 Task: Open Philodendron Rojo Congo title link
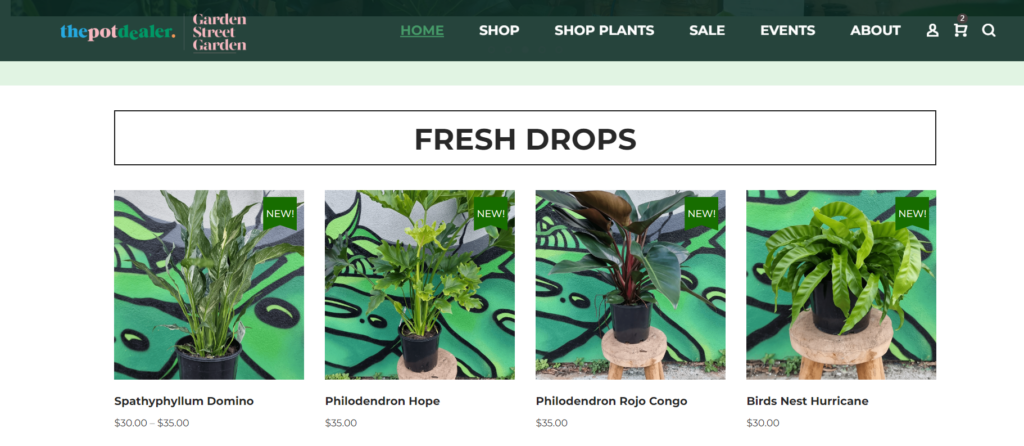[x=611, y=401]
